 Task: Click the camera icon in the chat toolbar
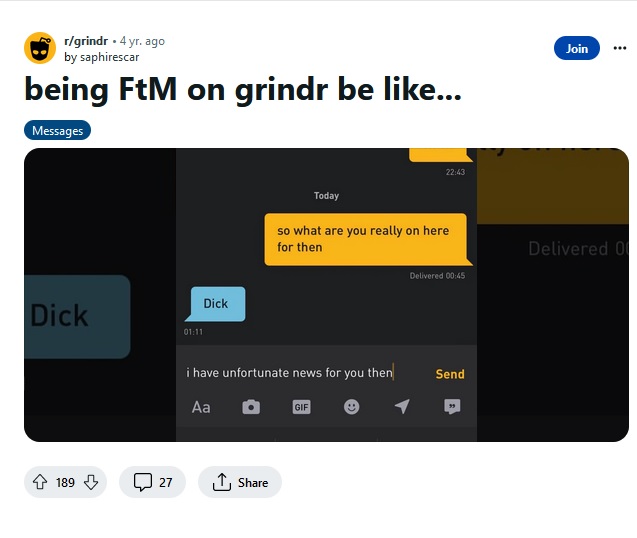(x=251, y=407)
